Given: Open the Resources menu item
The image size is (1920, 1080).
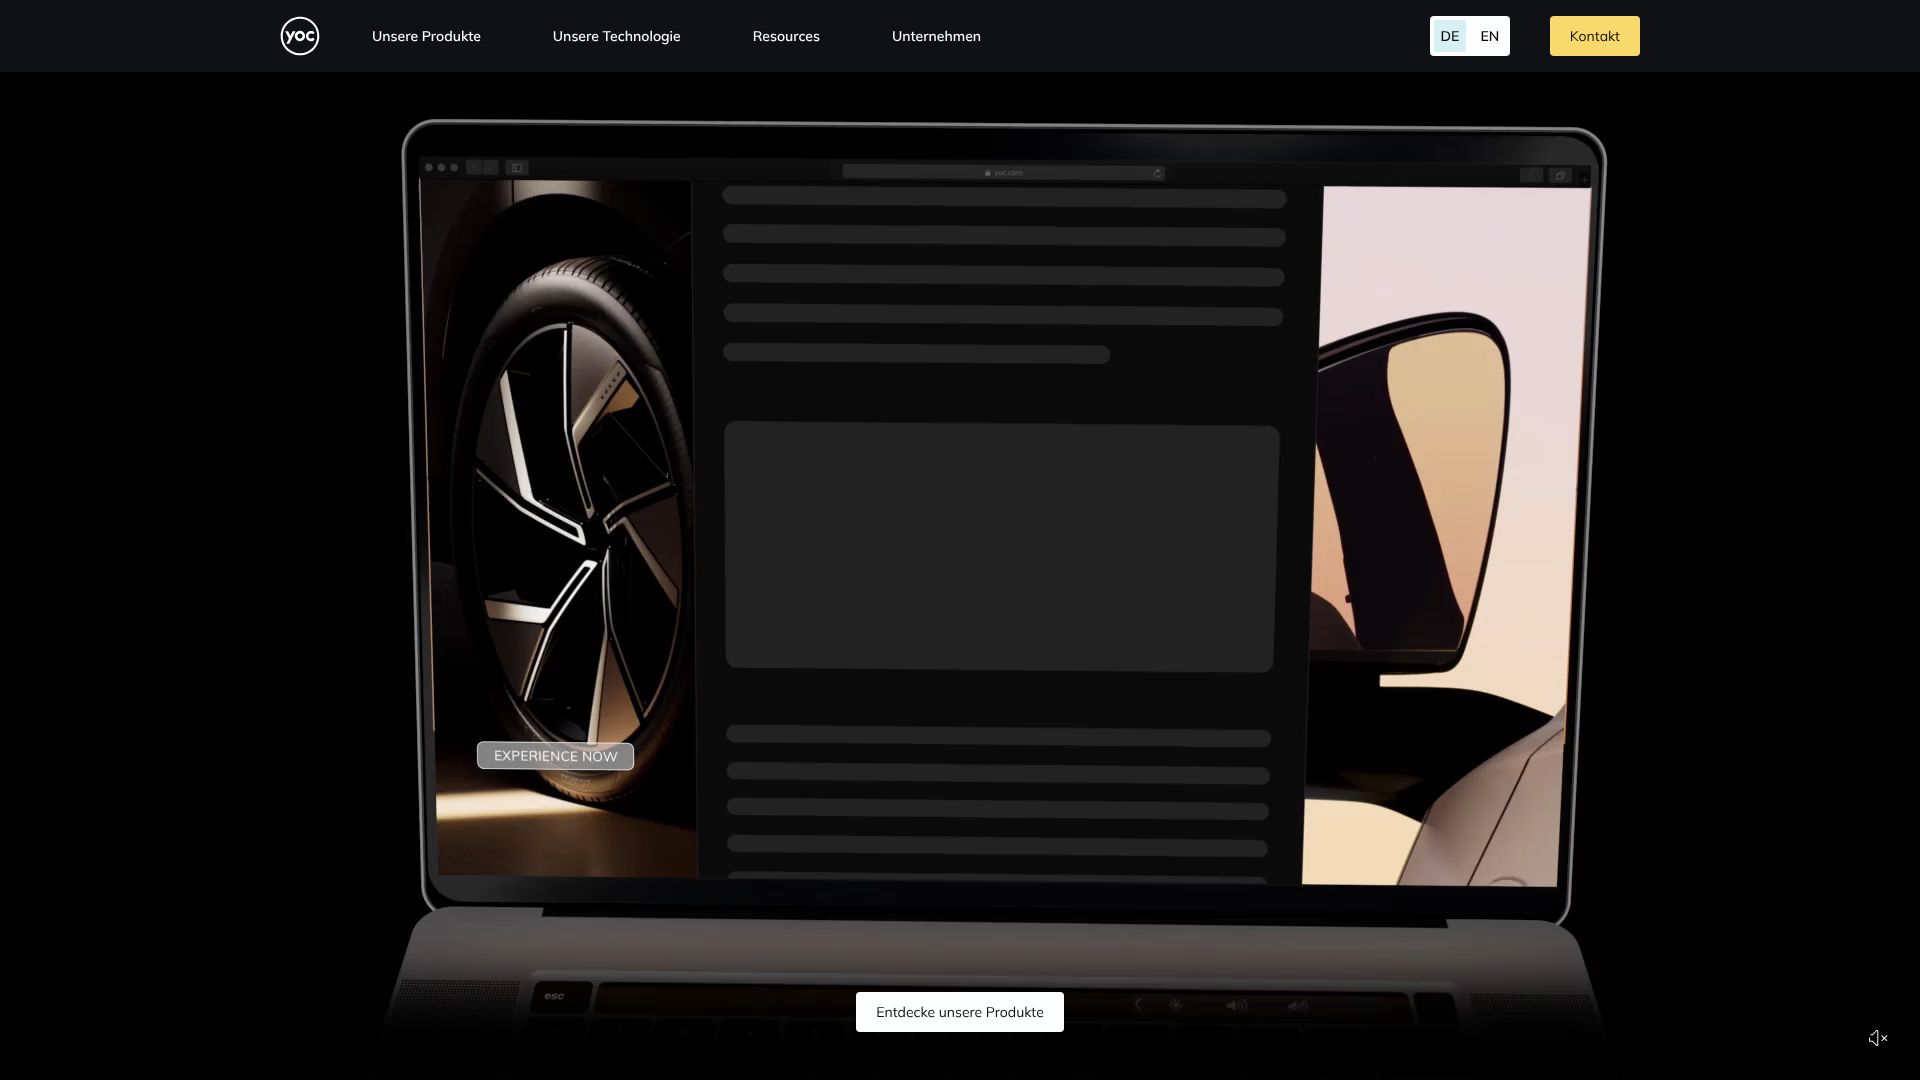Looking at the screenshot, I should point(785,36).
